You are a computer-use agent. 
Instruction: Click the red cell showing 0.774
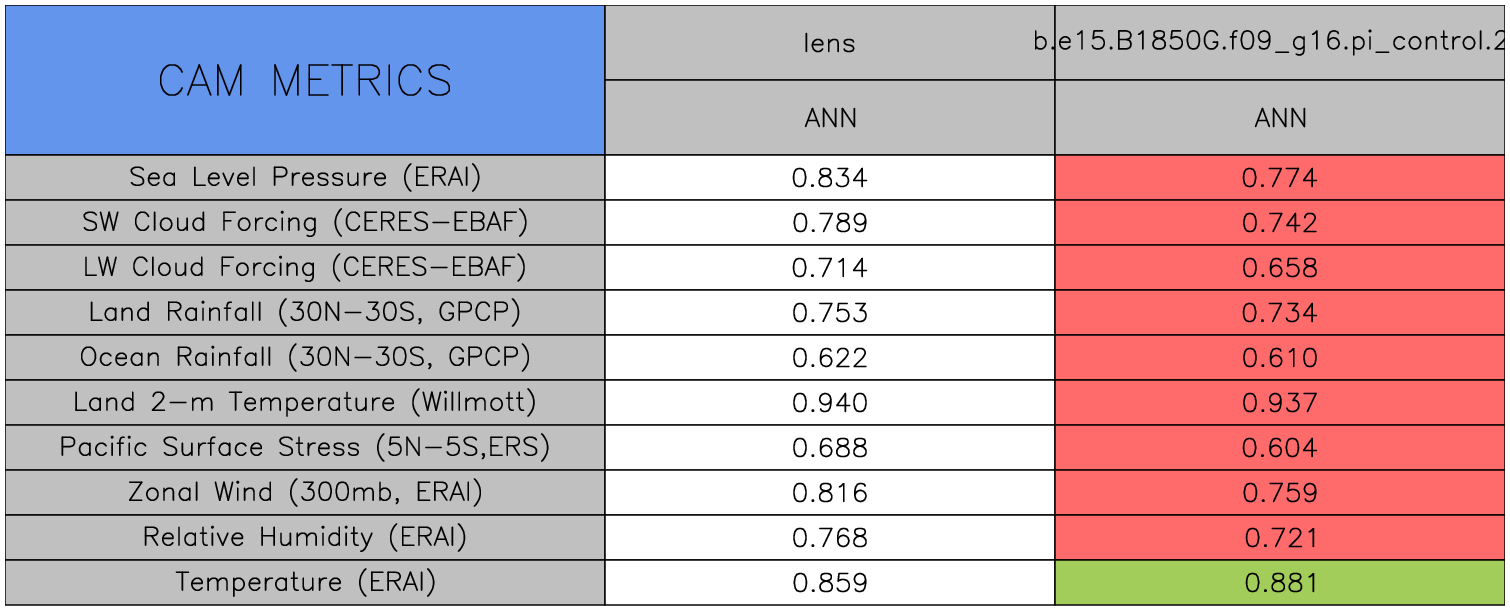(1280, 178)
